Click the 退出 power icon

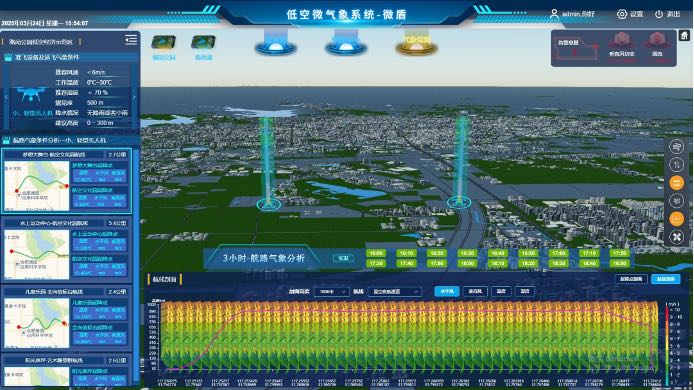[x=659, y=14]
